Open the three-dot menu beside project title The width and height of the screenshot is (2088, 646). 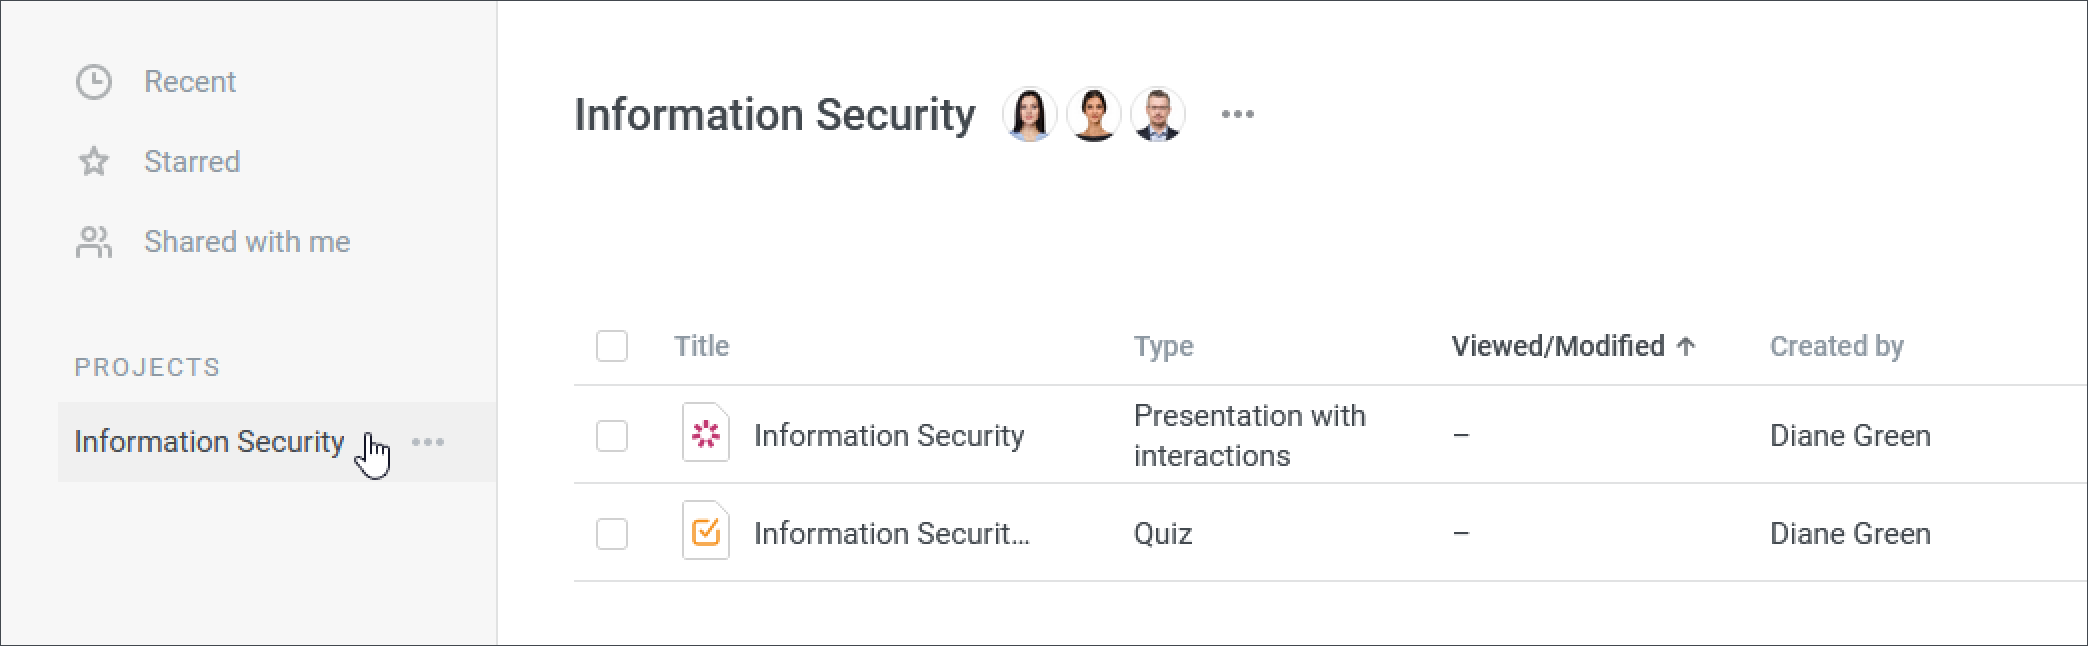point(1238,114)
